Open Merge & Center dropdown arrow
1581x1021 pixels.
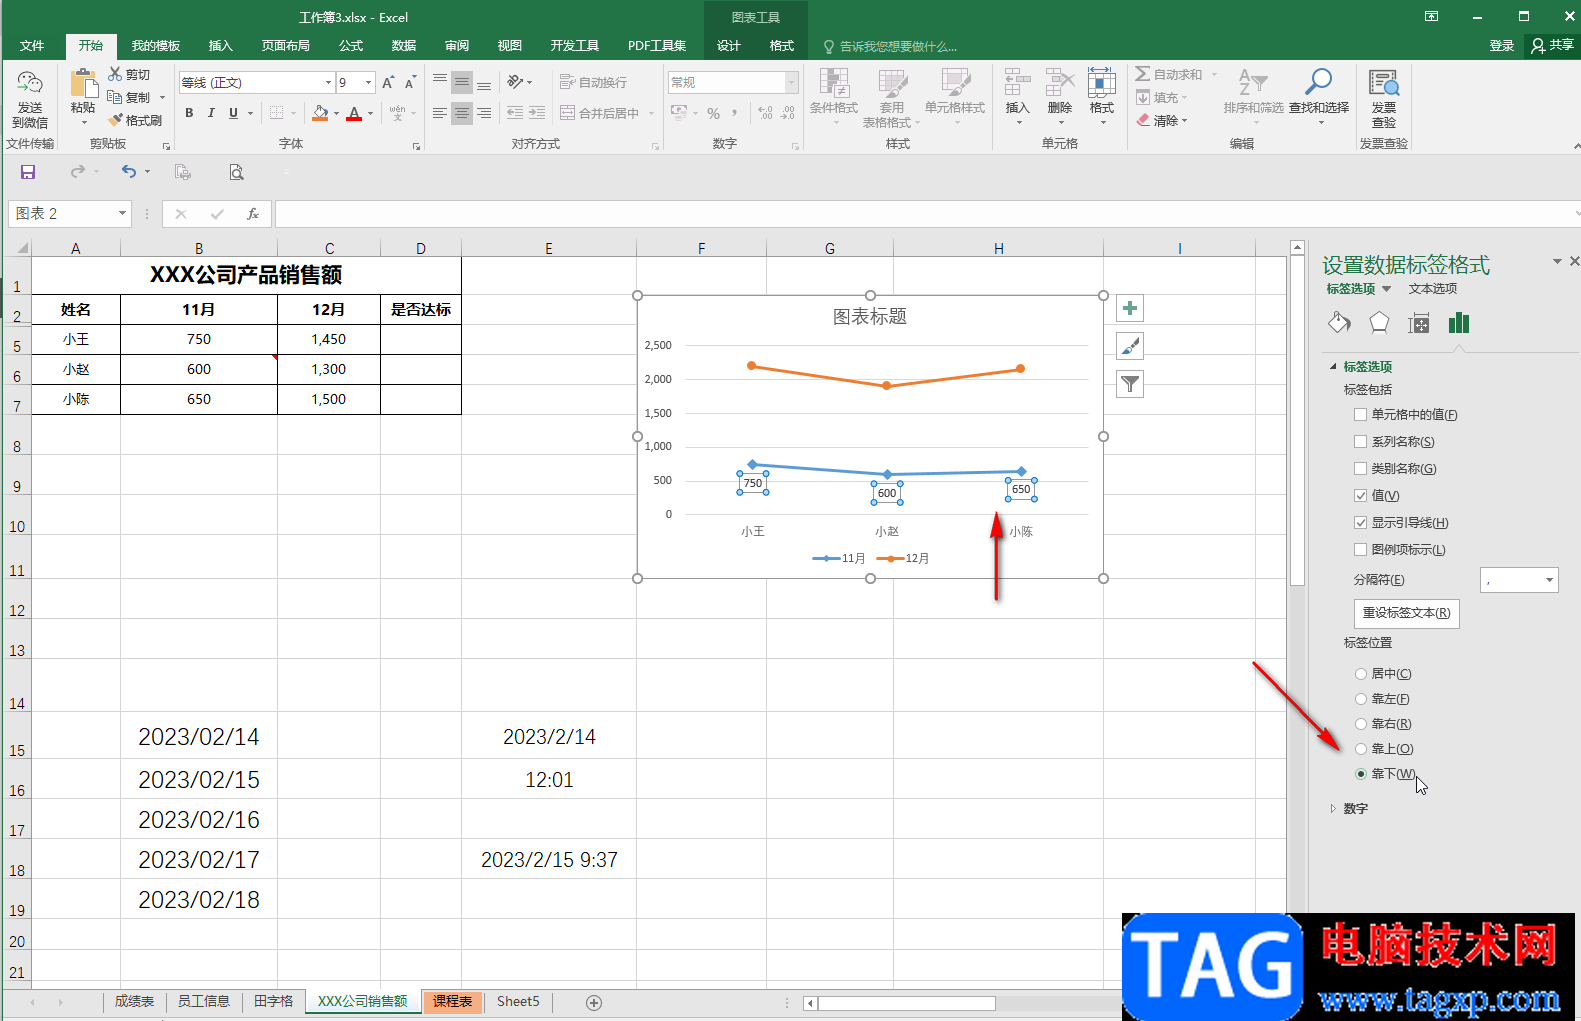(652, 113)
